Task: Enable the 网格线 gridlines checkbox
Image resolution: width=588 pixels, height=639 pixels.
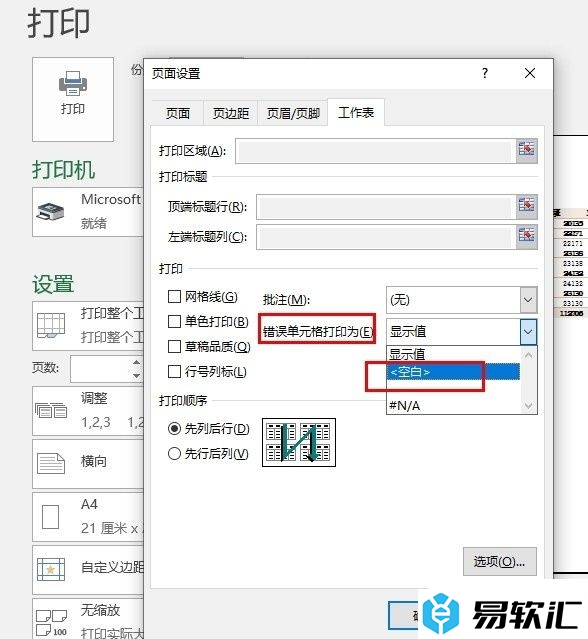Action: coord(174,297)
